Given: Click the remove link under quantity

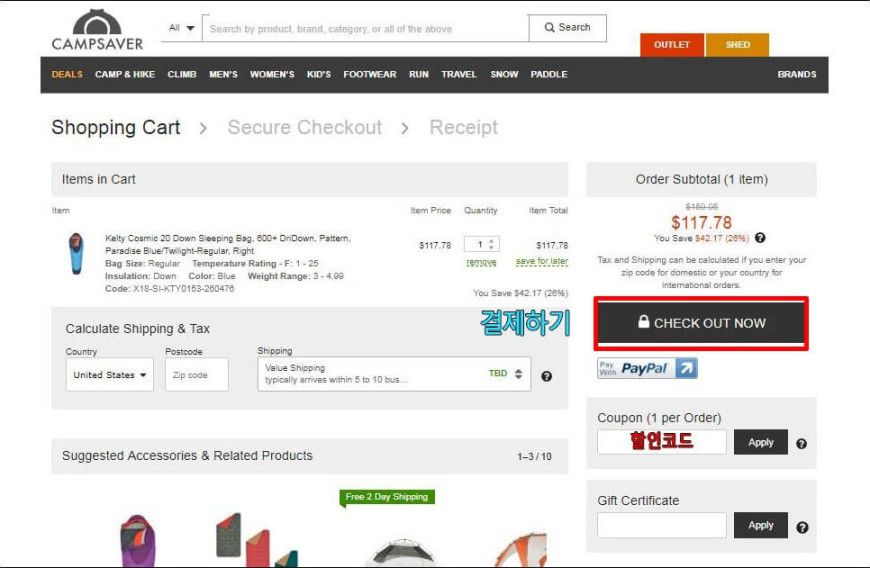Looking at the screenshot, I should pyautogui.click(x=481, y=262).
